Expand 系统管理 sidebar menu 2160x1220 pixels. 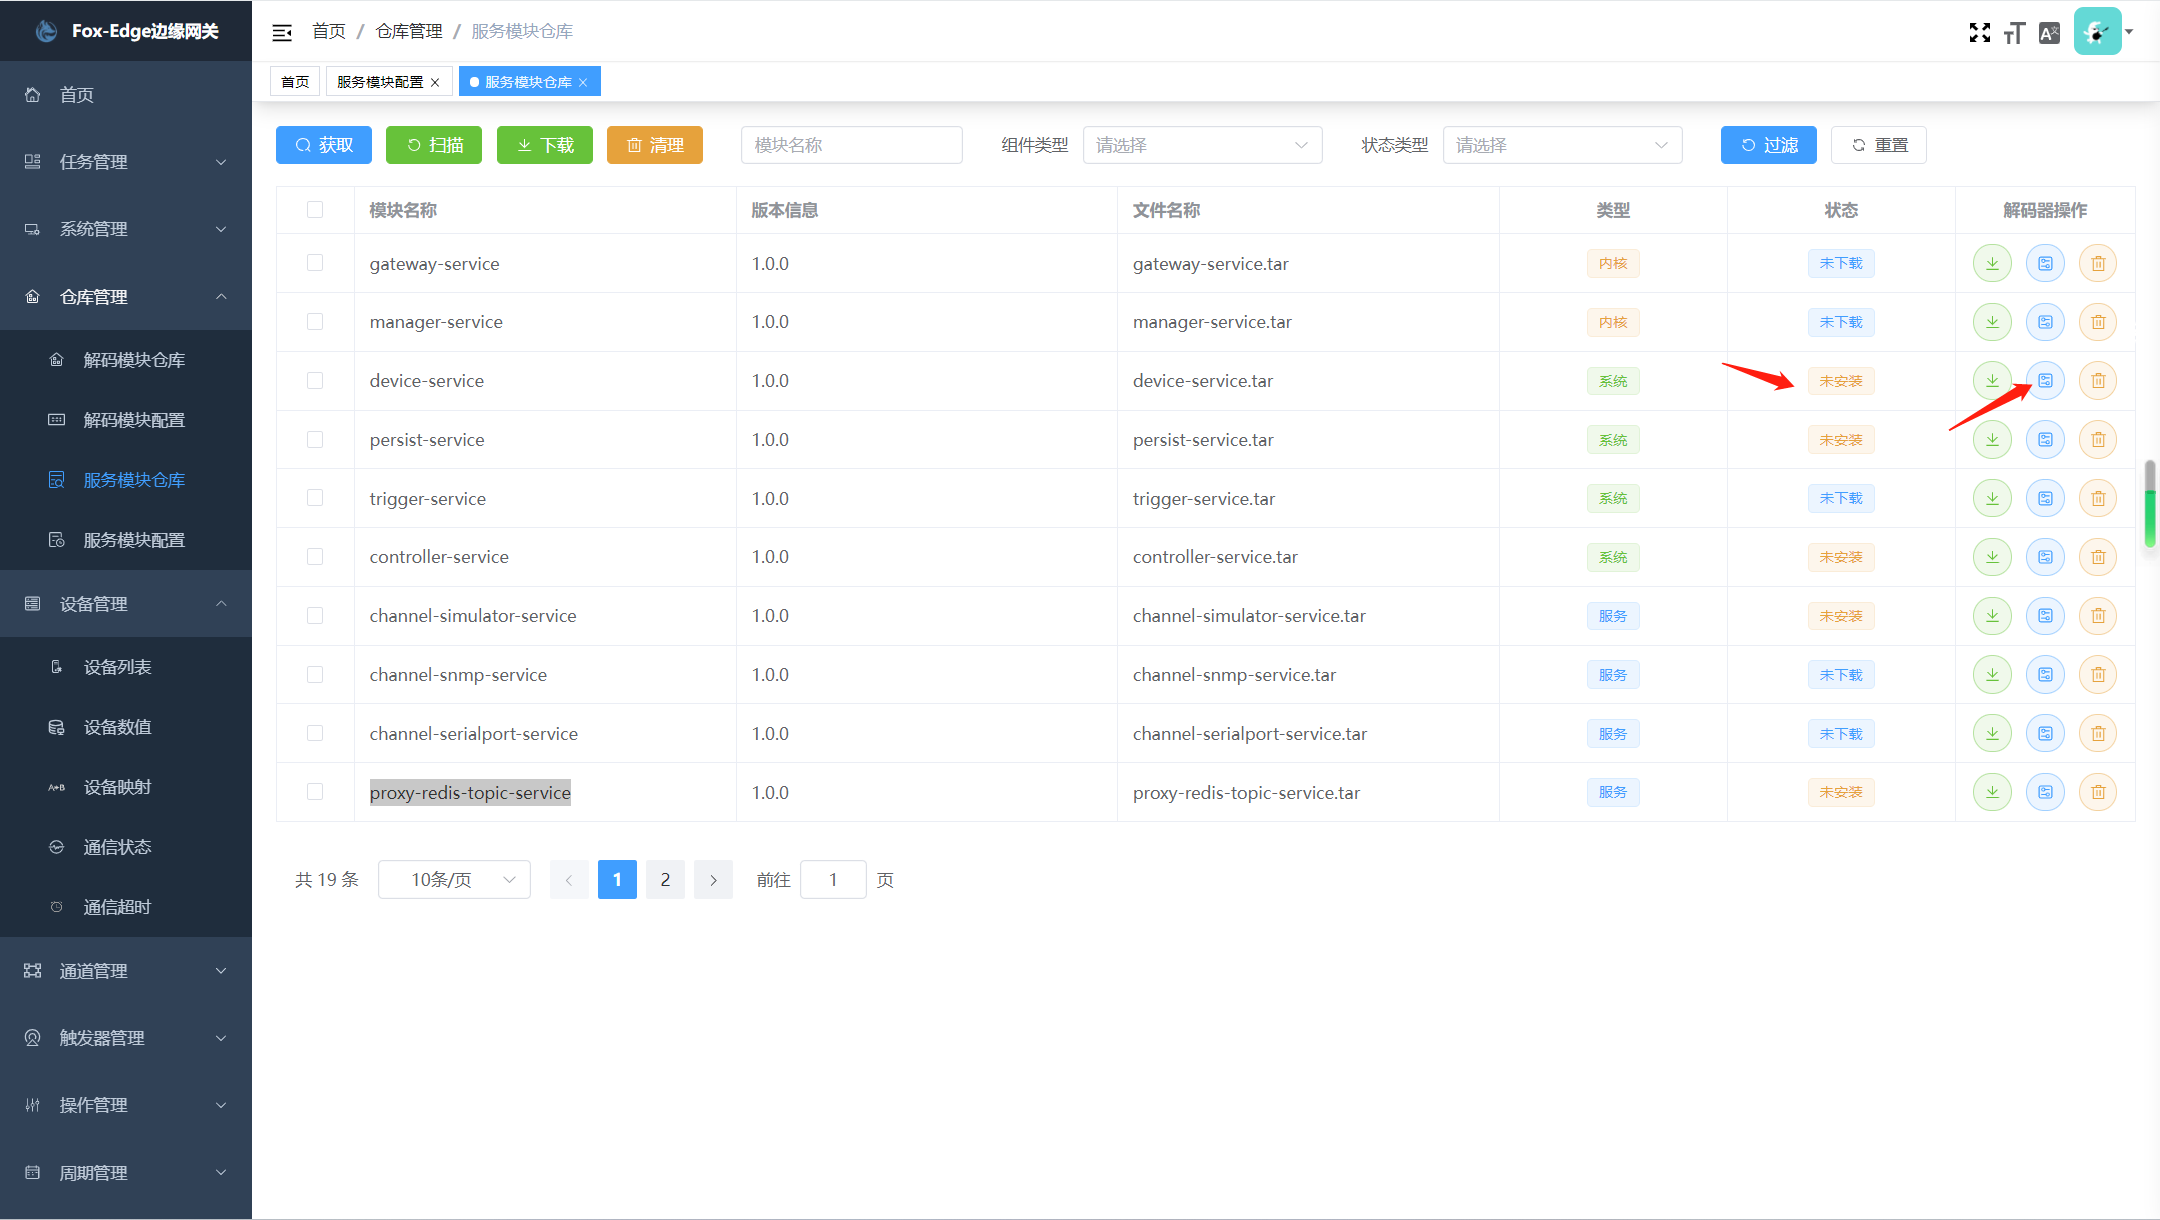[x=126, y=229]
